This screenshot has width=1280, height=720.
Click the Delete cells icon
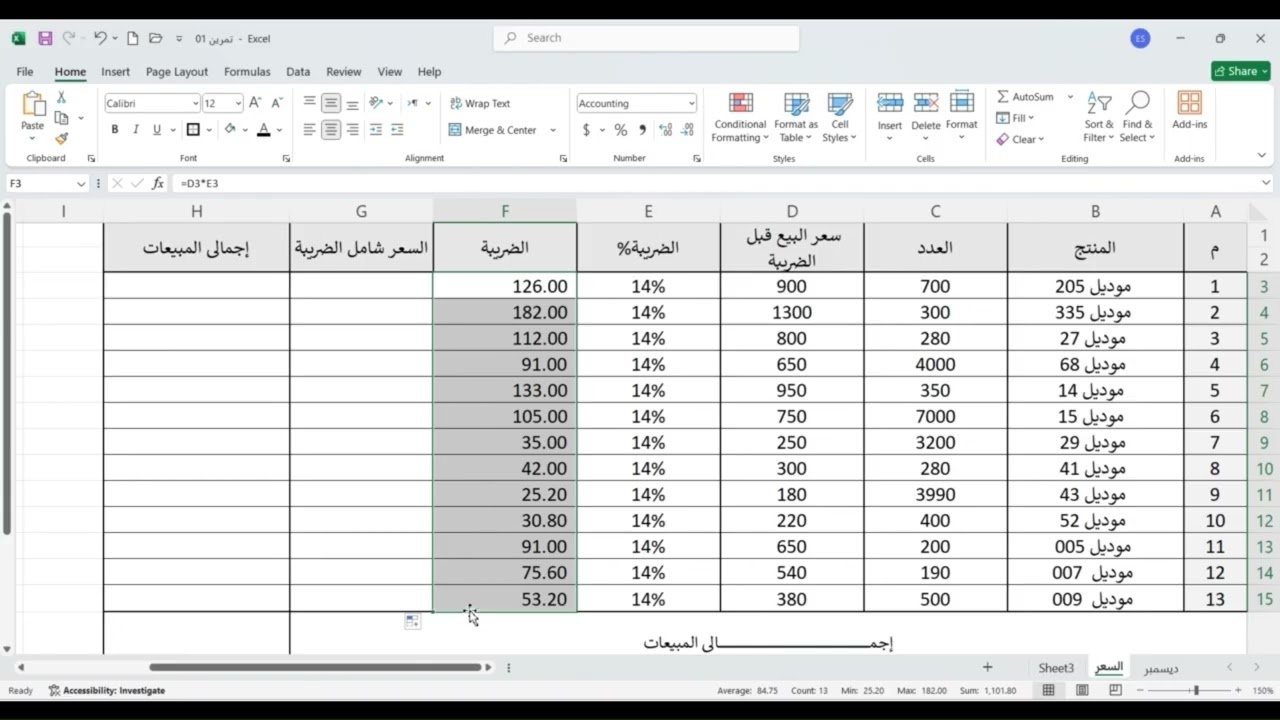pos(926,103)
